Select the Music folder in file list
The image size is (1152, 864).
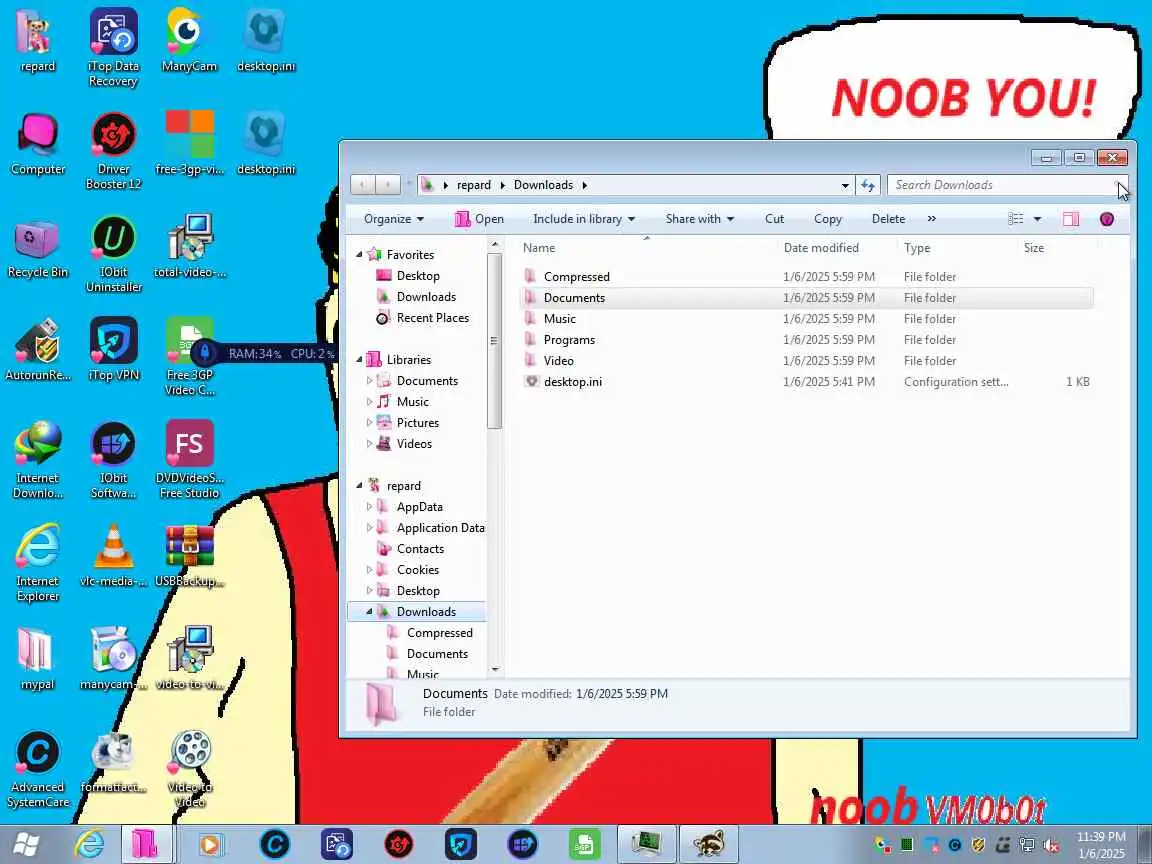(806, 319)
